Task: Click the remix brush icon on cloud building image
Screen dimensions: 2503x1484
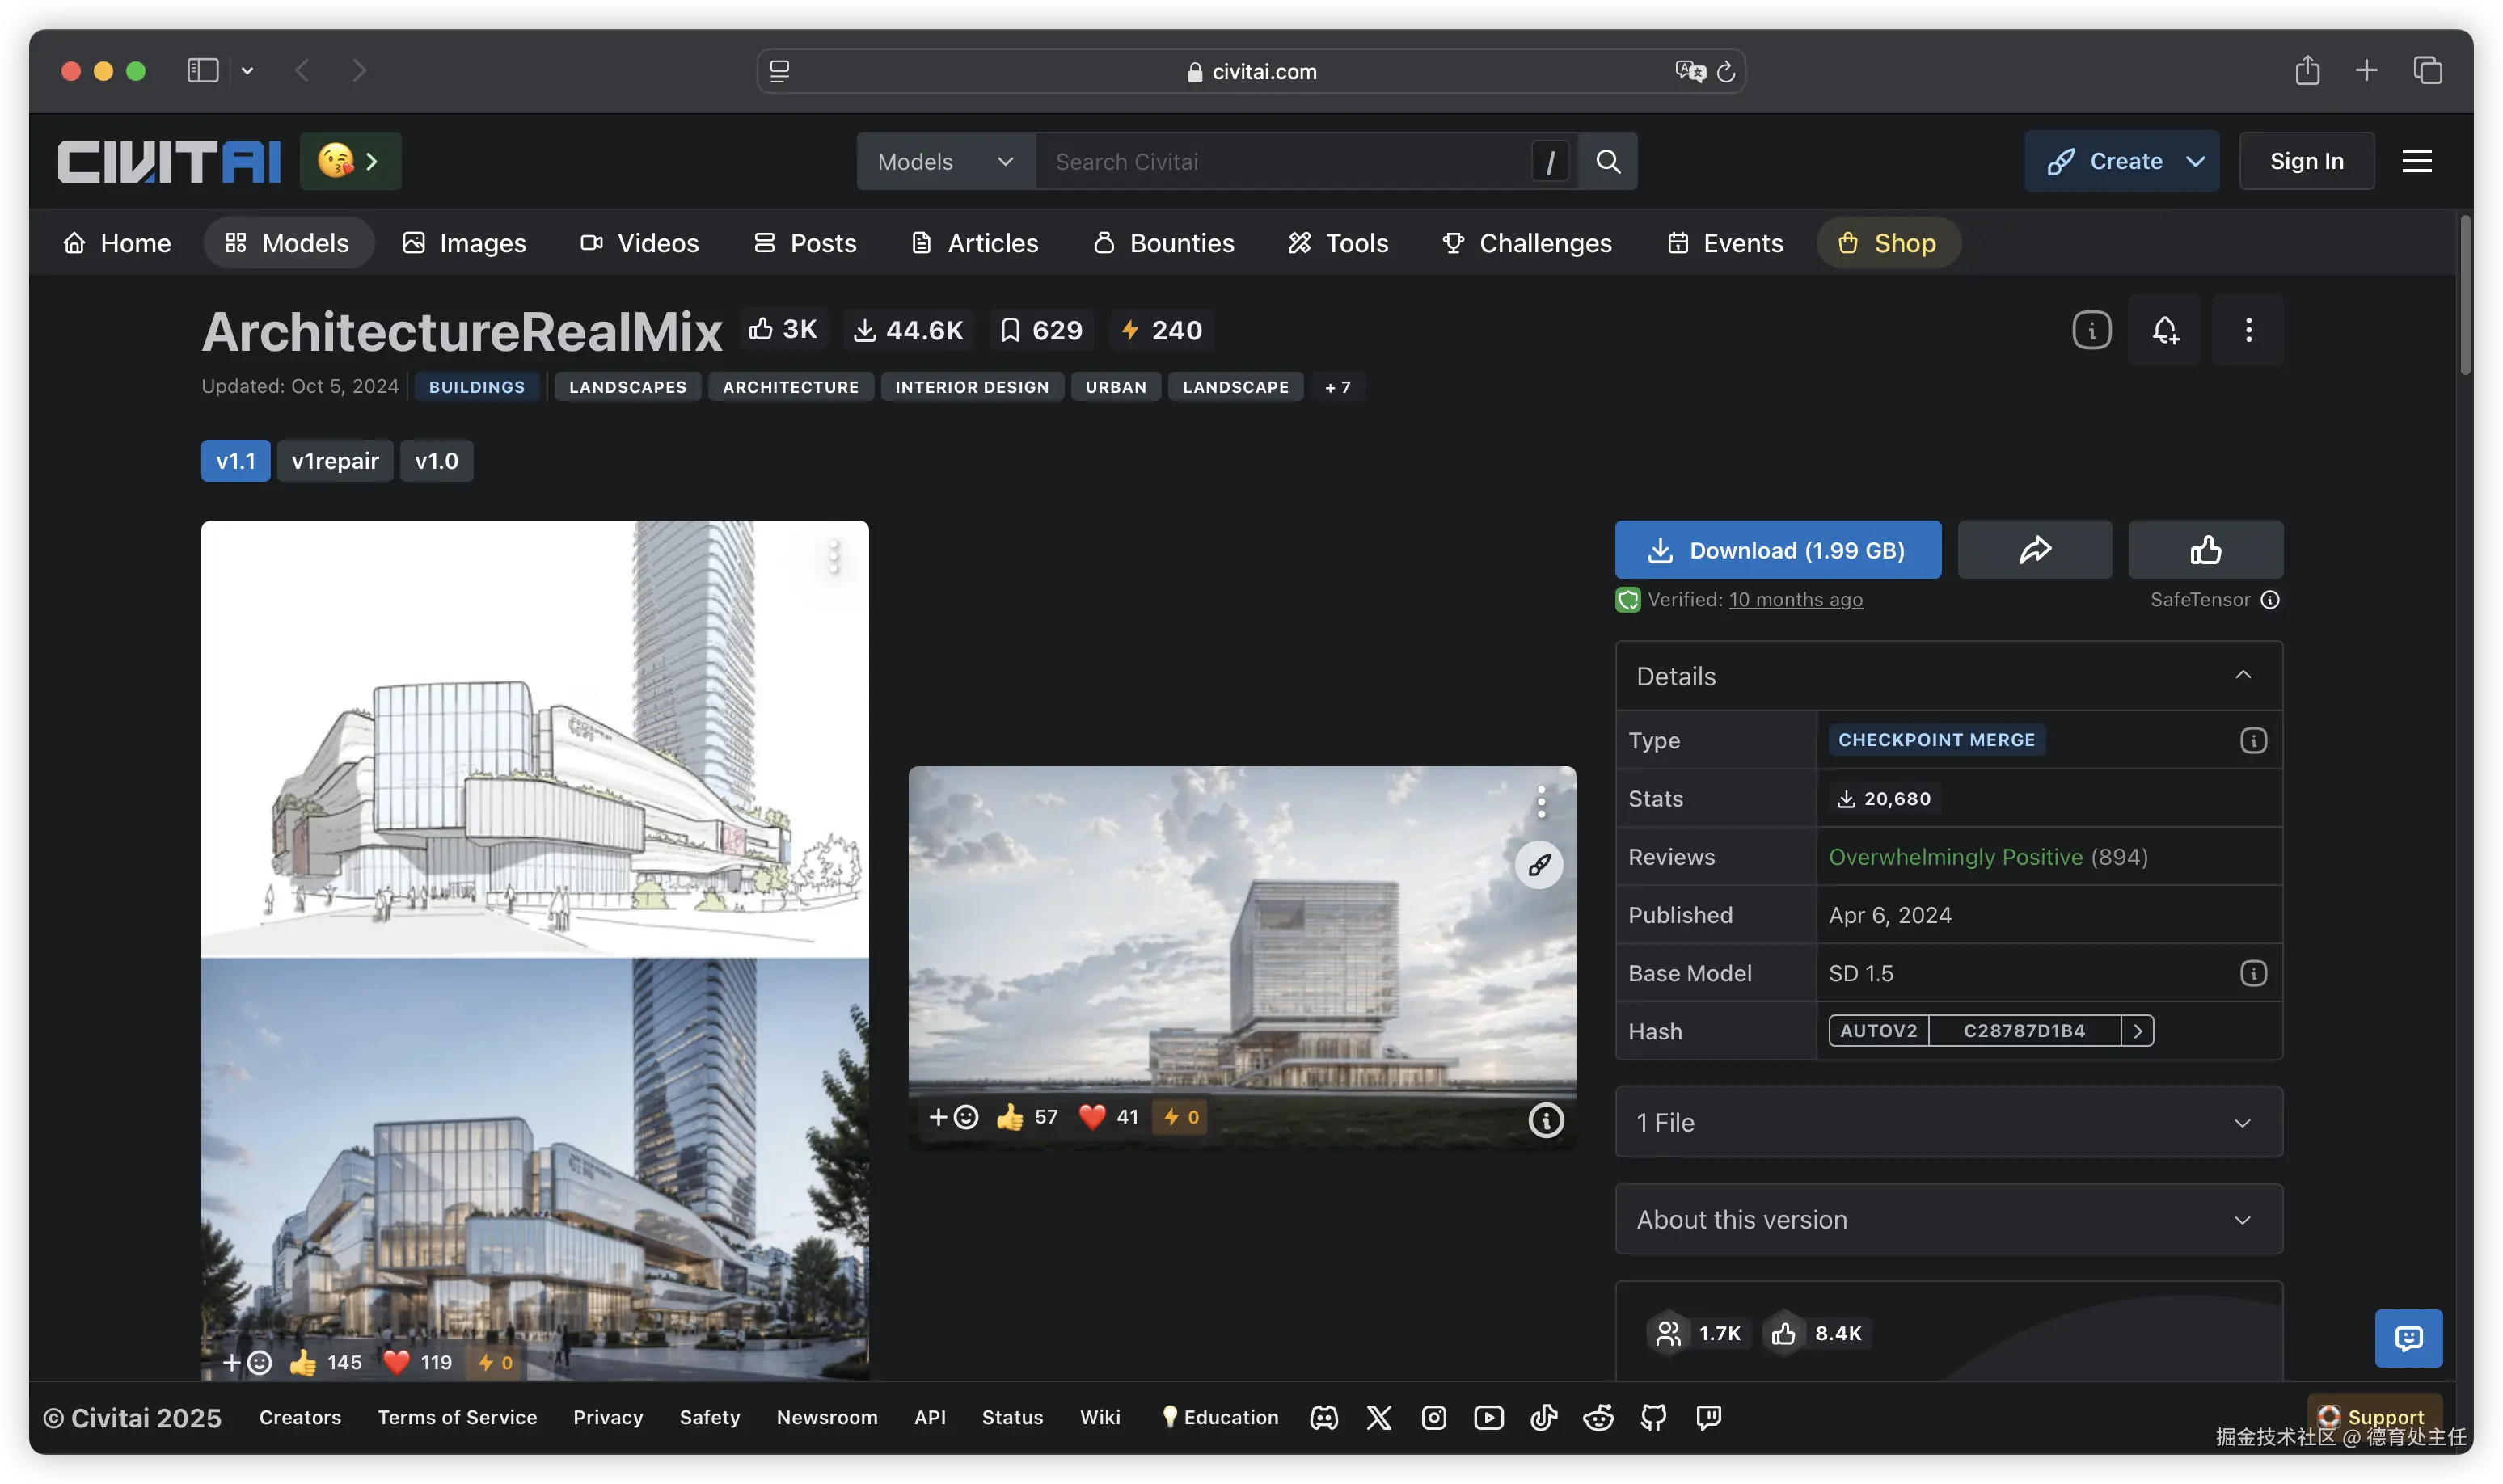Action: (x=1539, y=864)
